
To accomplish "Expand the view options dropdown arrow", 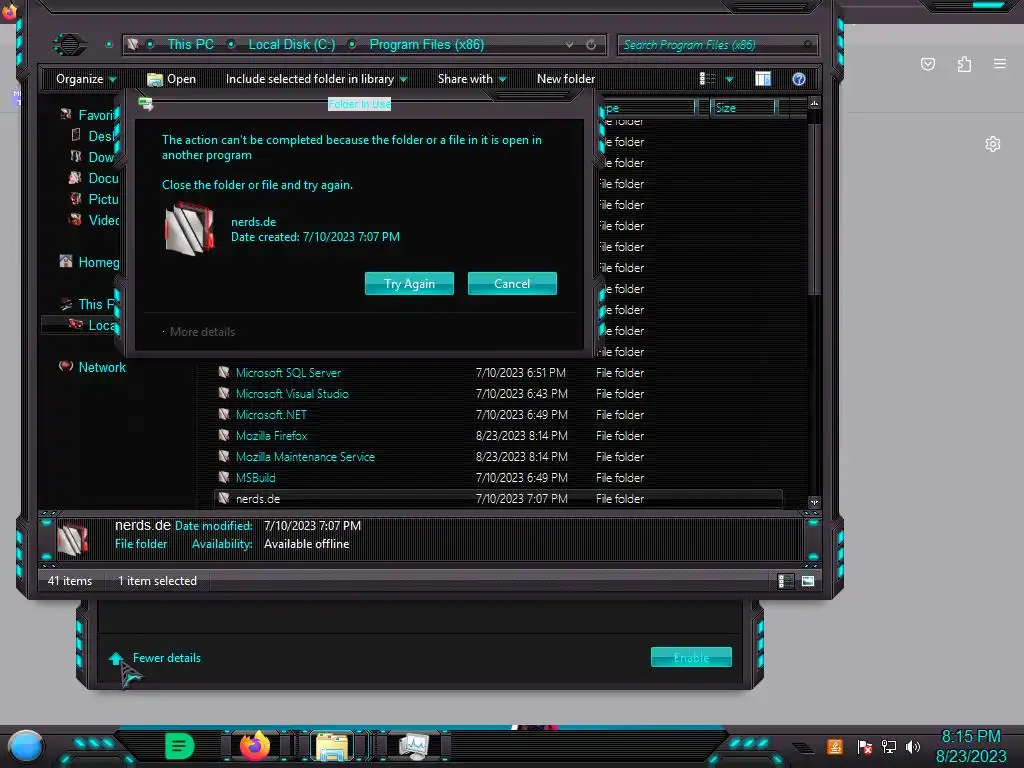I will [729, 79].
